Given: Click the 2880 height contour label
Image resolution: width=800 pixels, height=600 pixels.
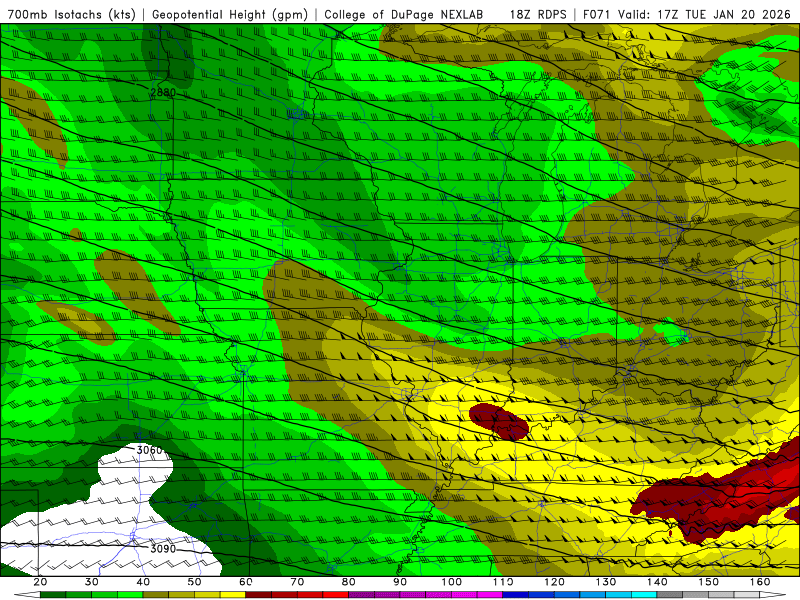Looking at the screenshot, I should (163, 92).
